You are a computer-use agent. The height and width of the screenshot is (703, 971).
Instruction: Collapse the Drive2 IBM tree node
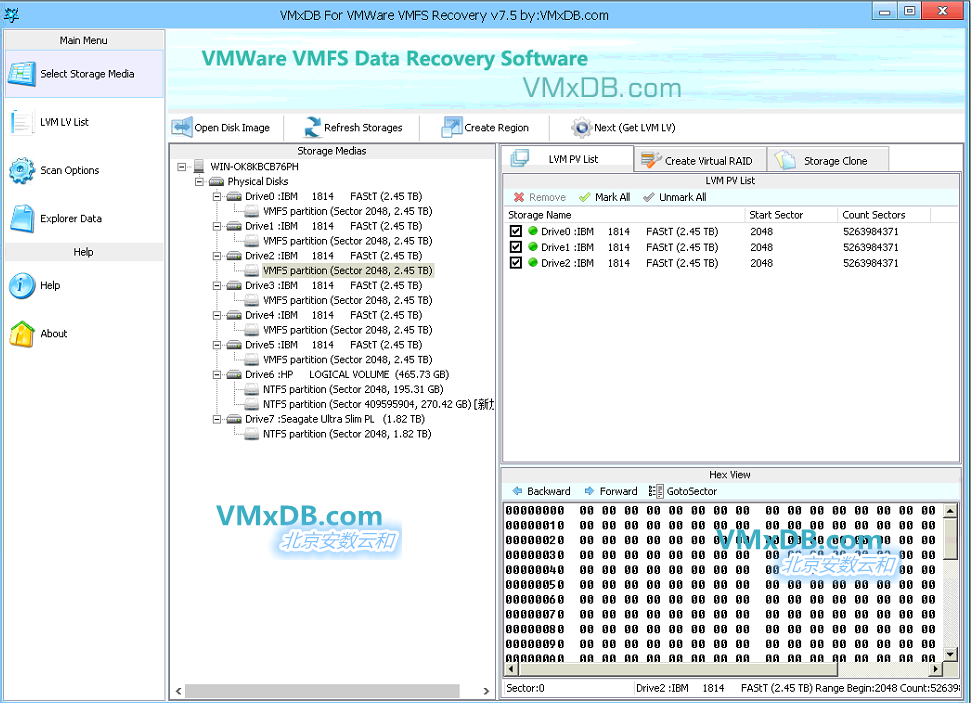click(x=217, y=256)
